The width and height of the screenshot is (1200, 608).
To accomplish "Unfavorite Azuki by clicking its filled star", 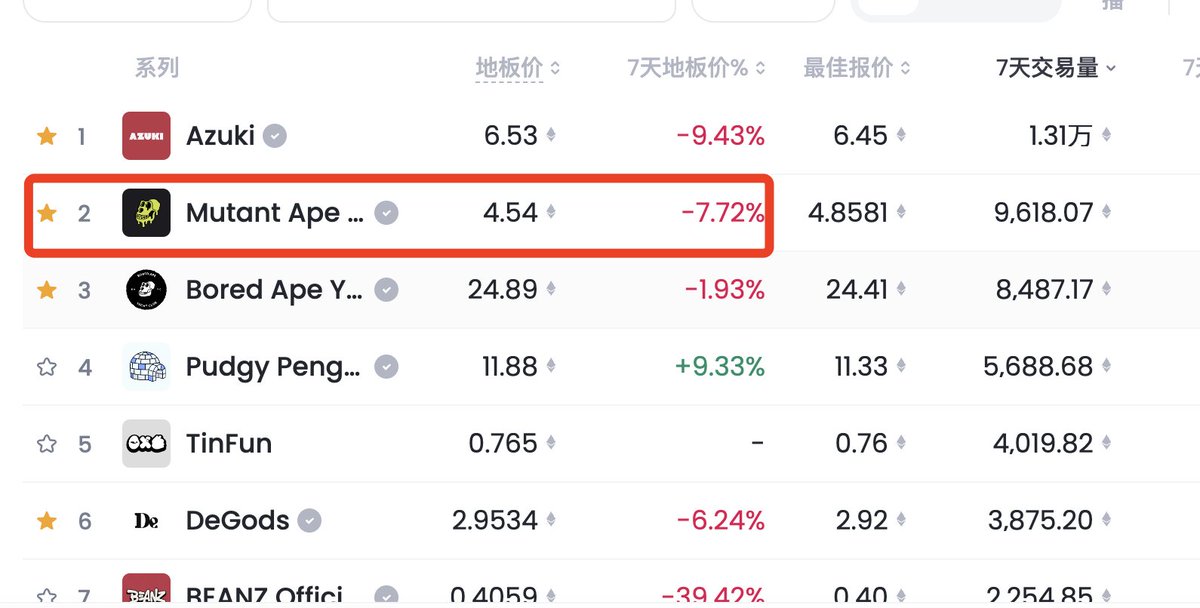I will click(x=46, y=136).
